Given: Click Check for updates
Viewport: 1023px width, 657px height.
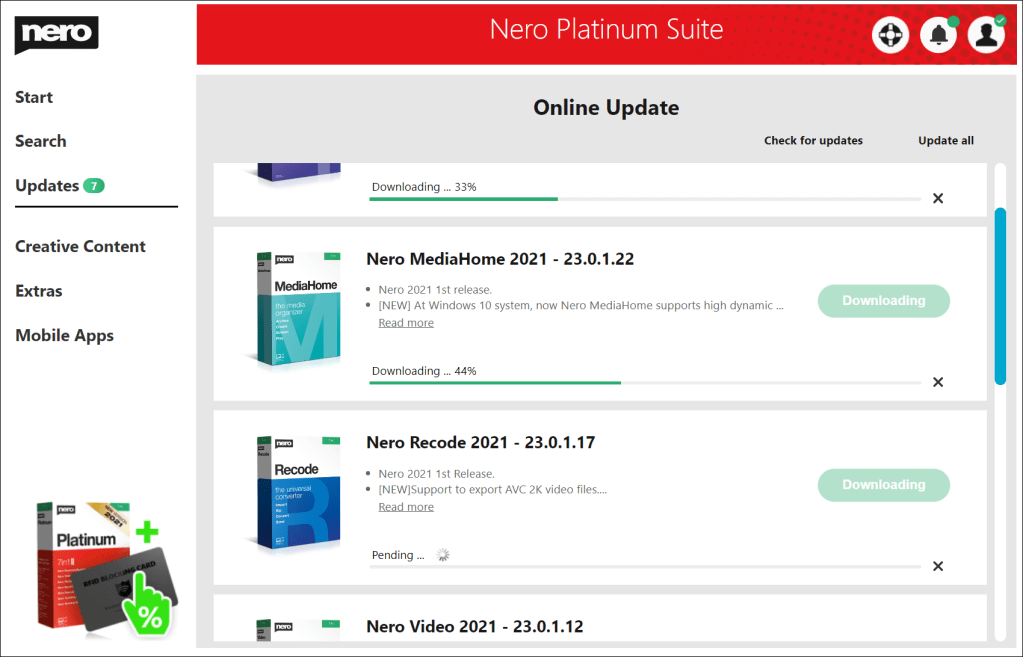Looking at the screenshot, I should (813, 141).
